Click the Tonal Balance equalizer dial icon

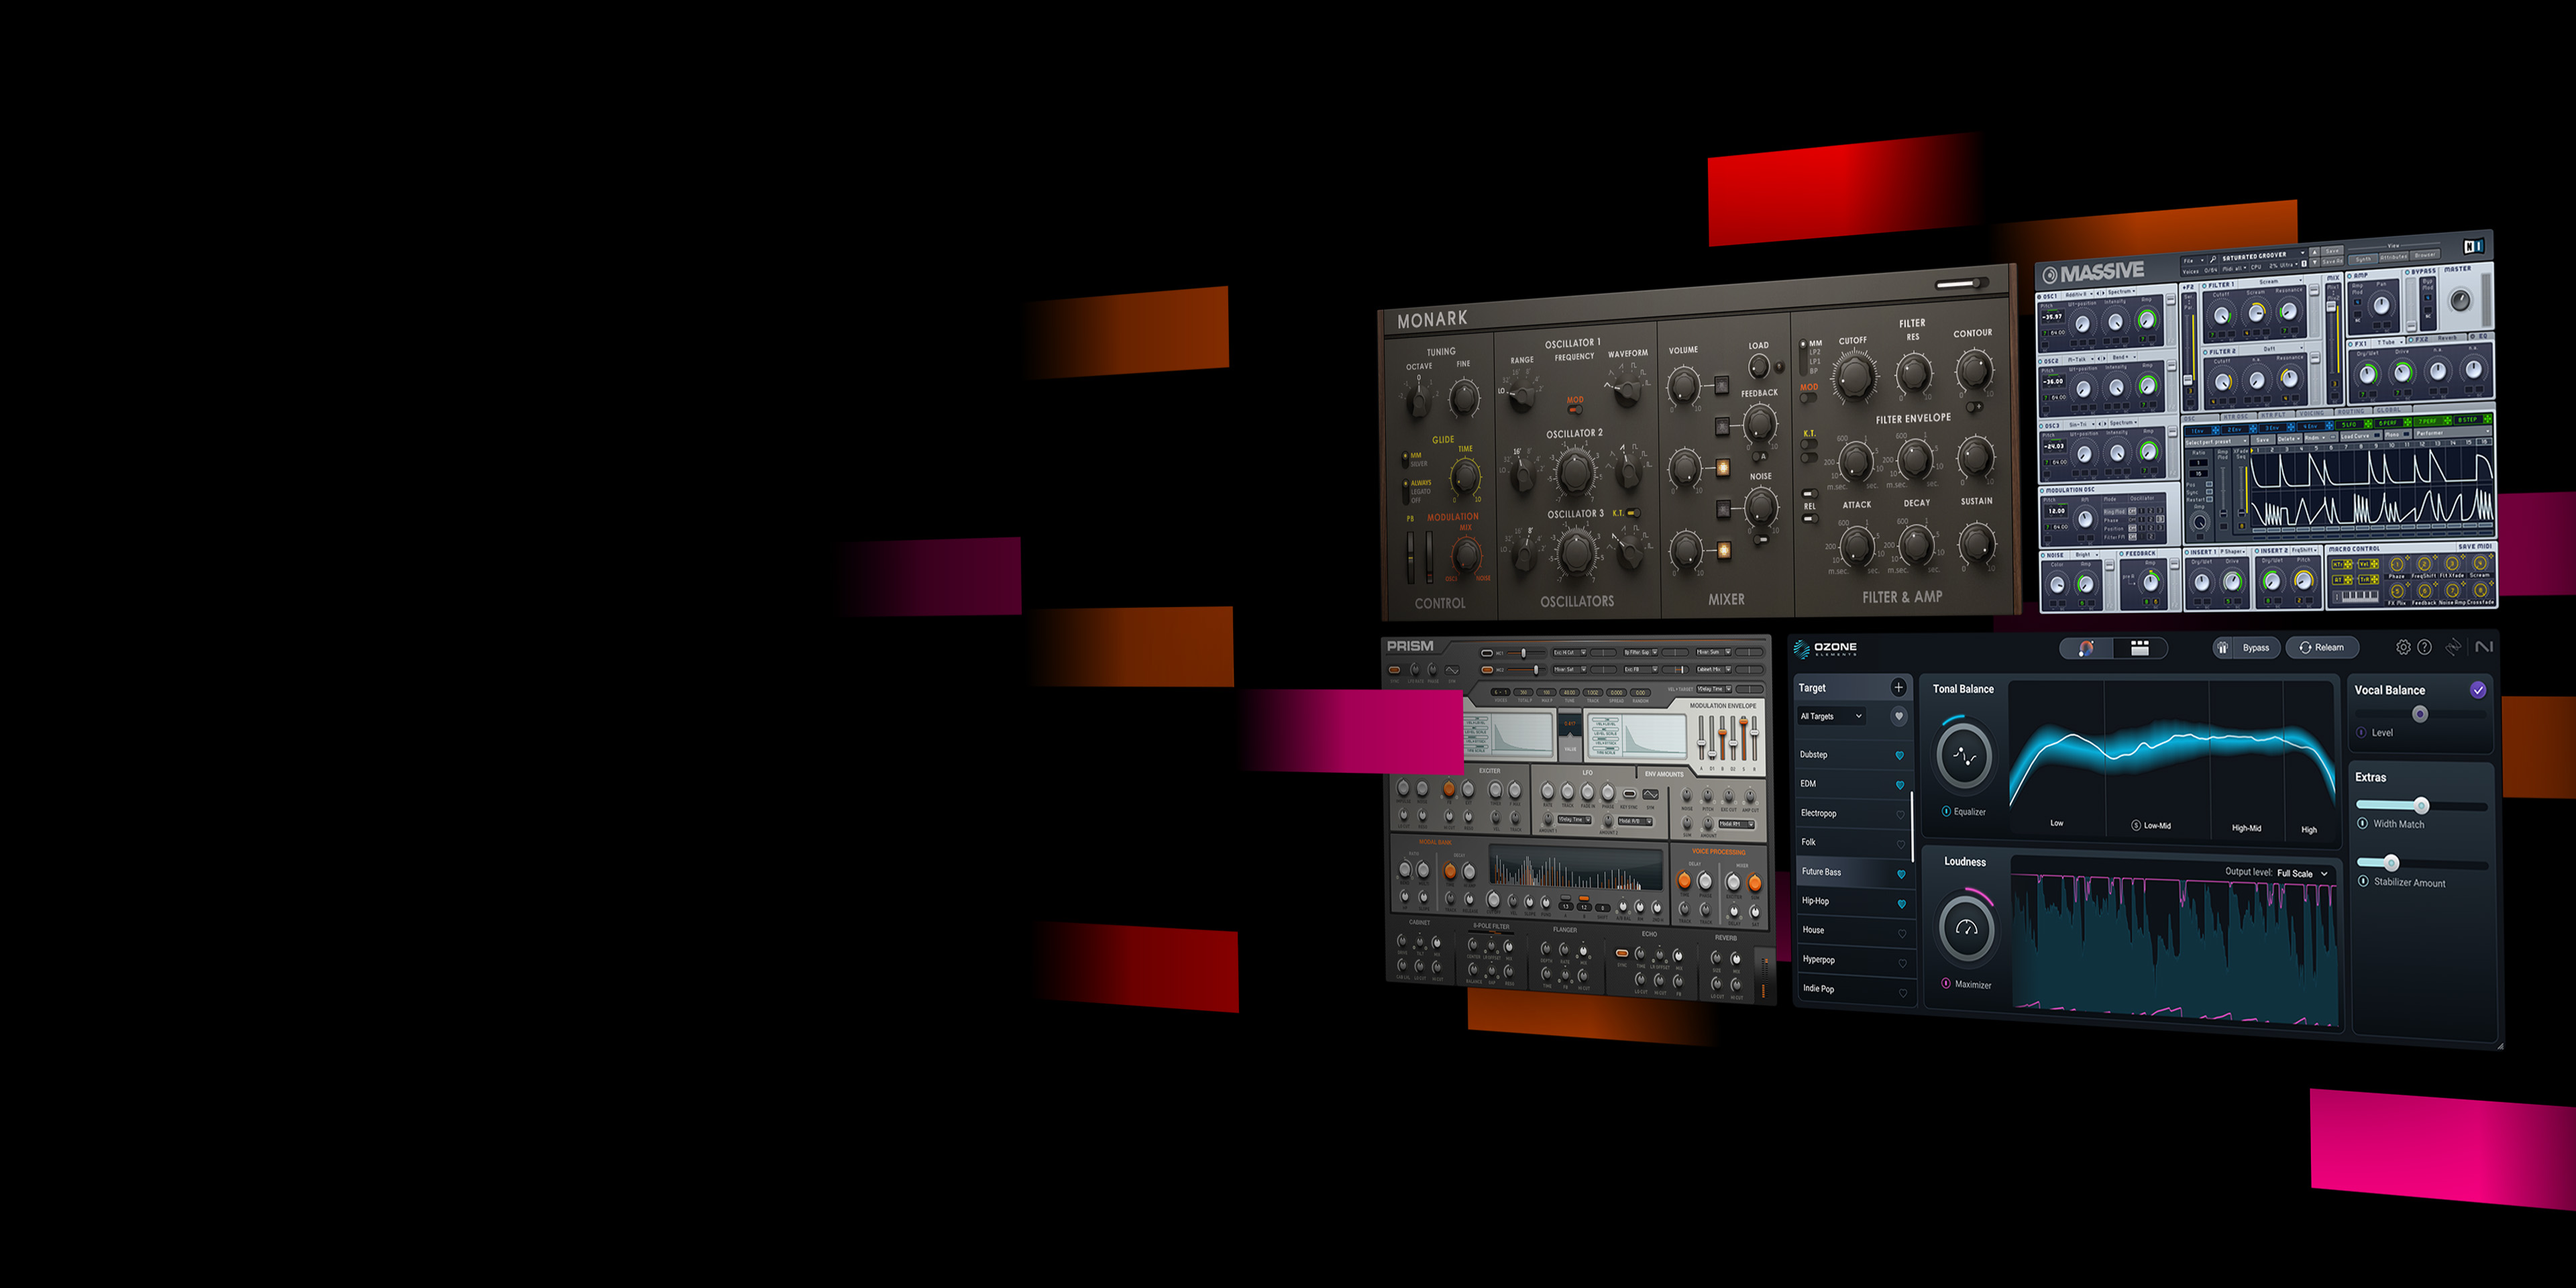pyautogui.click(x=1964, y=756)
